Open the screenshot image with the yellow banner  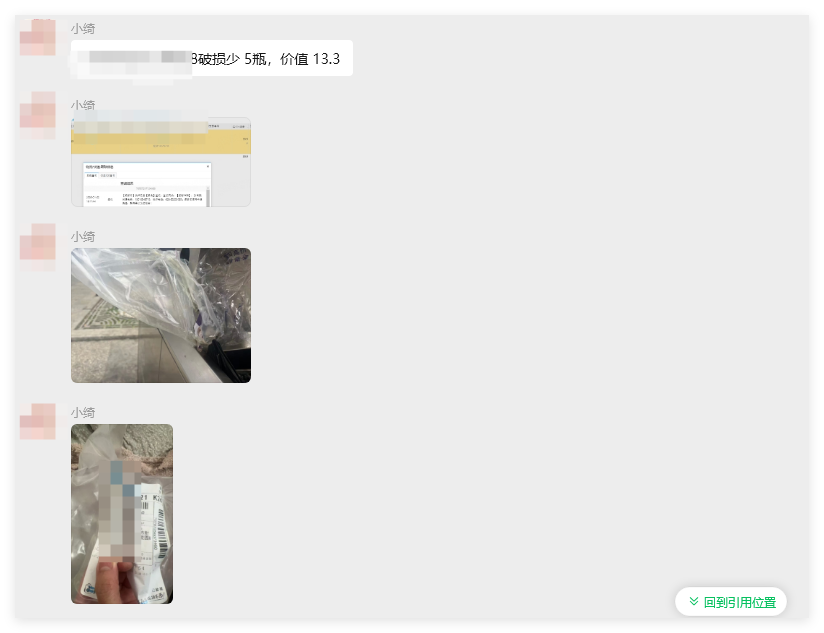(160, 162)
